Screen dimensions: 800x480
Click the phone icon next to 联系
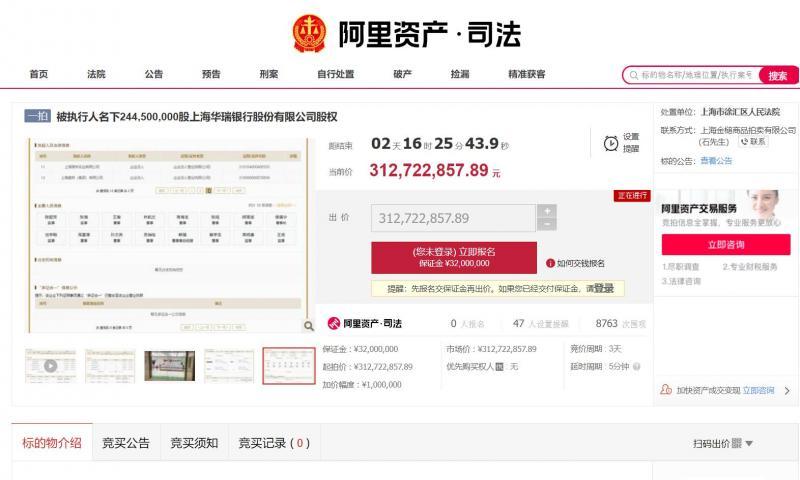click(x=744, y=142)
